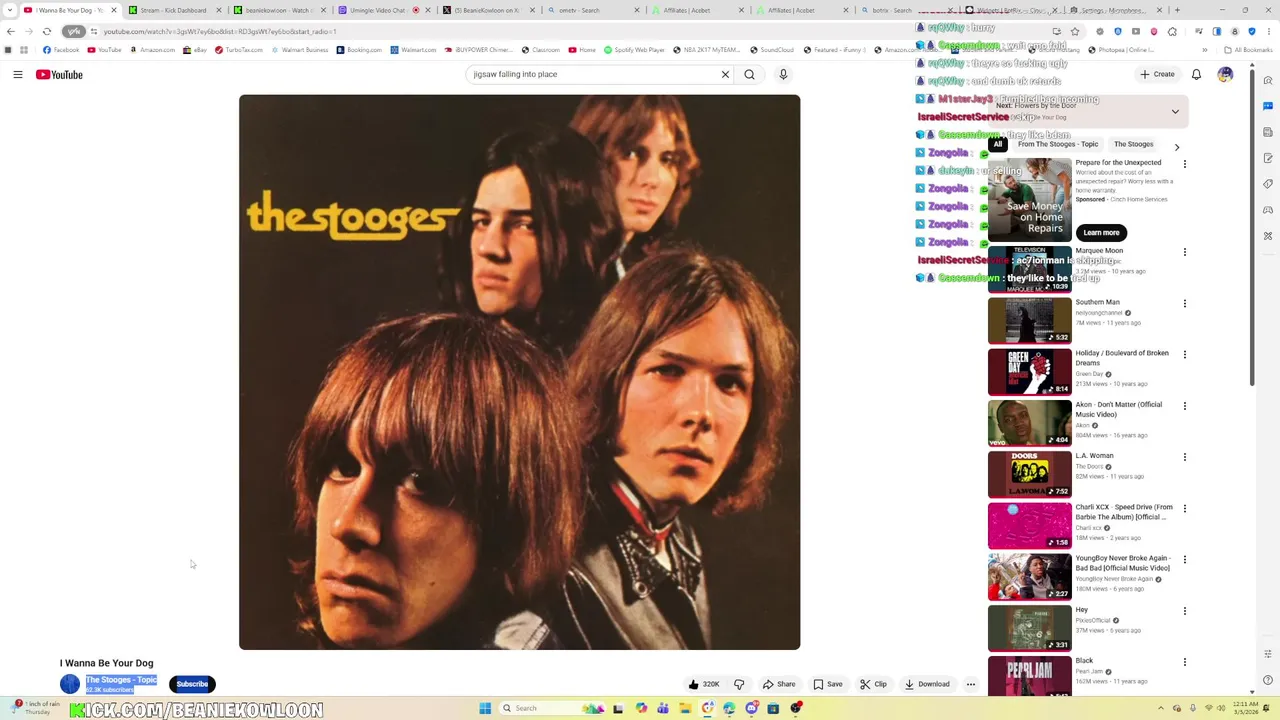Image resolution: width=1280 pixels, height=720 pixels.
Task: Open the browser apps grid shortcut
Action: [x=24, y=50]
